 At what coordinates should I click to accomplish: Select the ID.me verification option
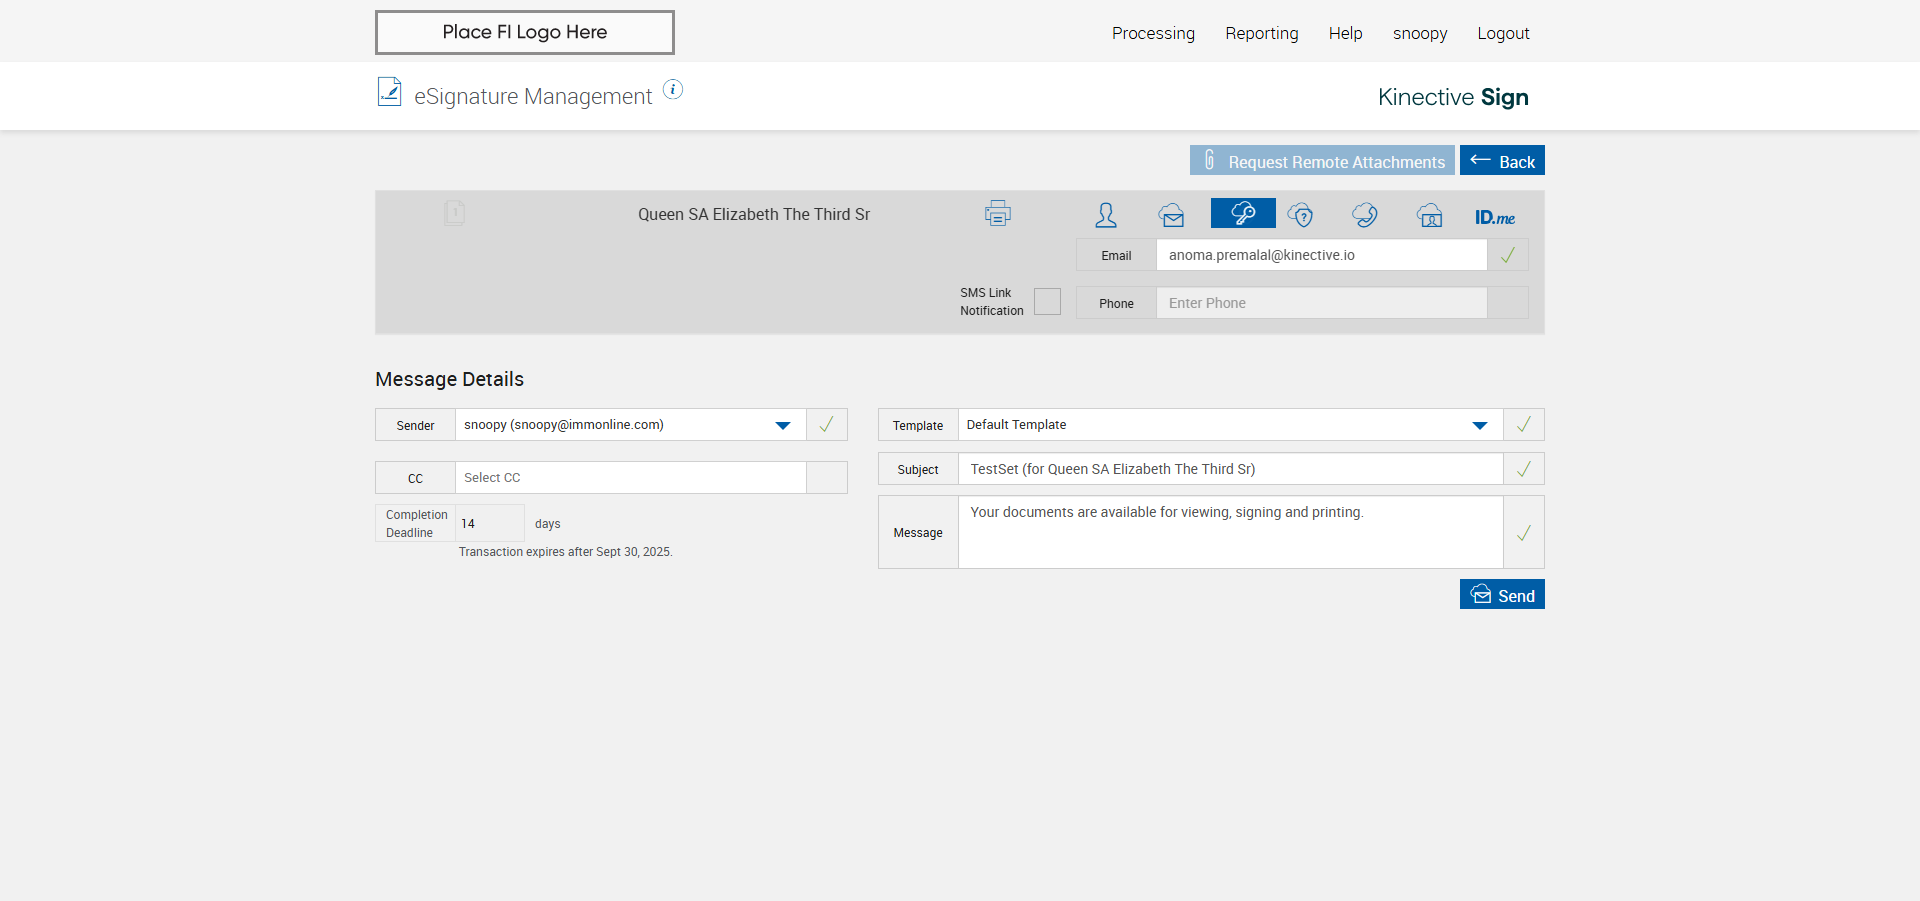tap(1494, 217)
